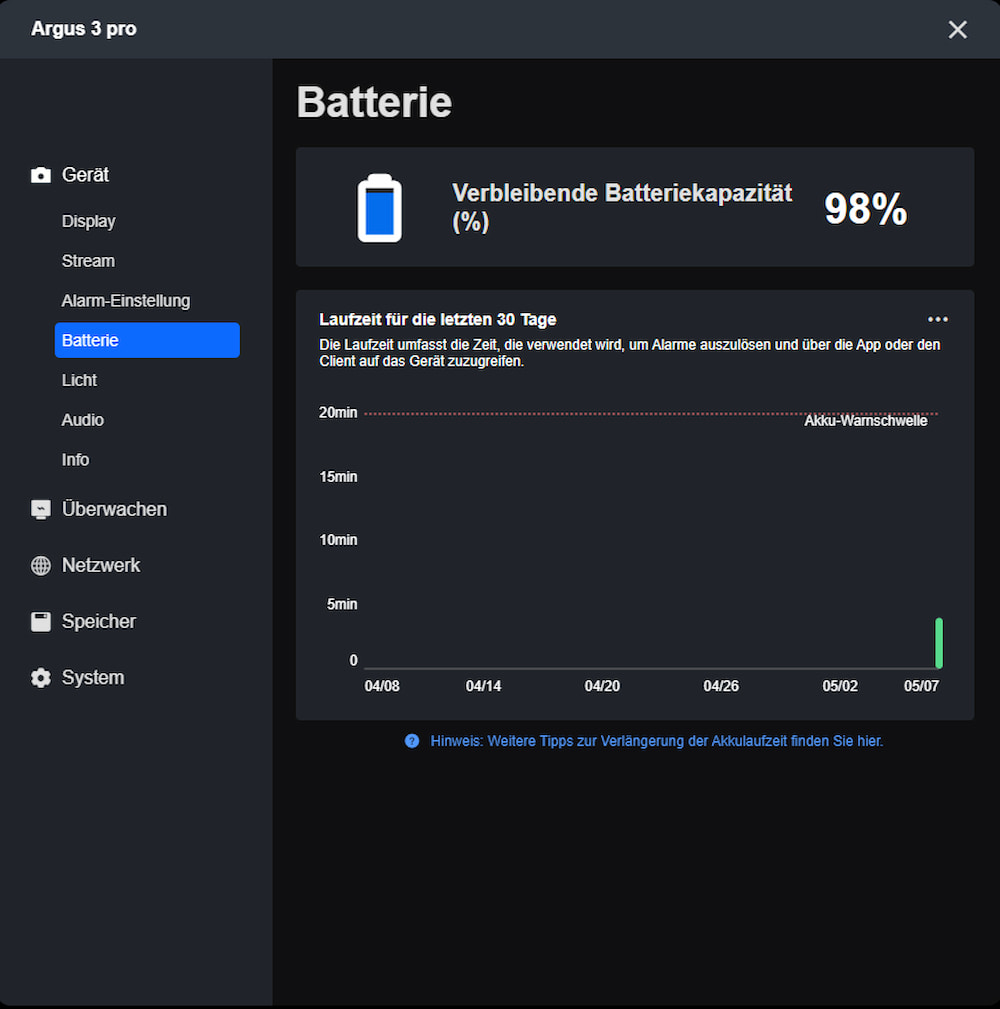Click the monitor icon beside Überwachen
The height and width of the screenshot is (1009, 1000).
click(41, 510)
